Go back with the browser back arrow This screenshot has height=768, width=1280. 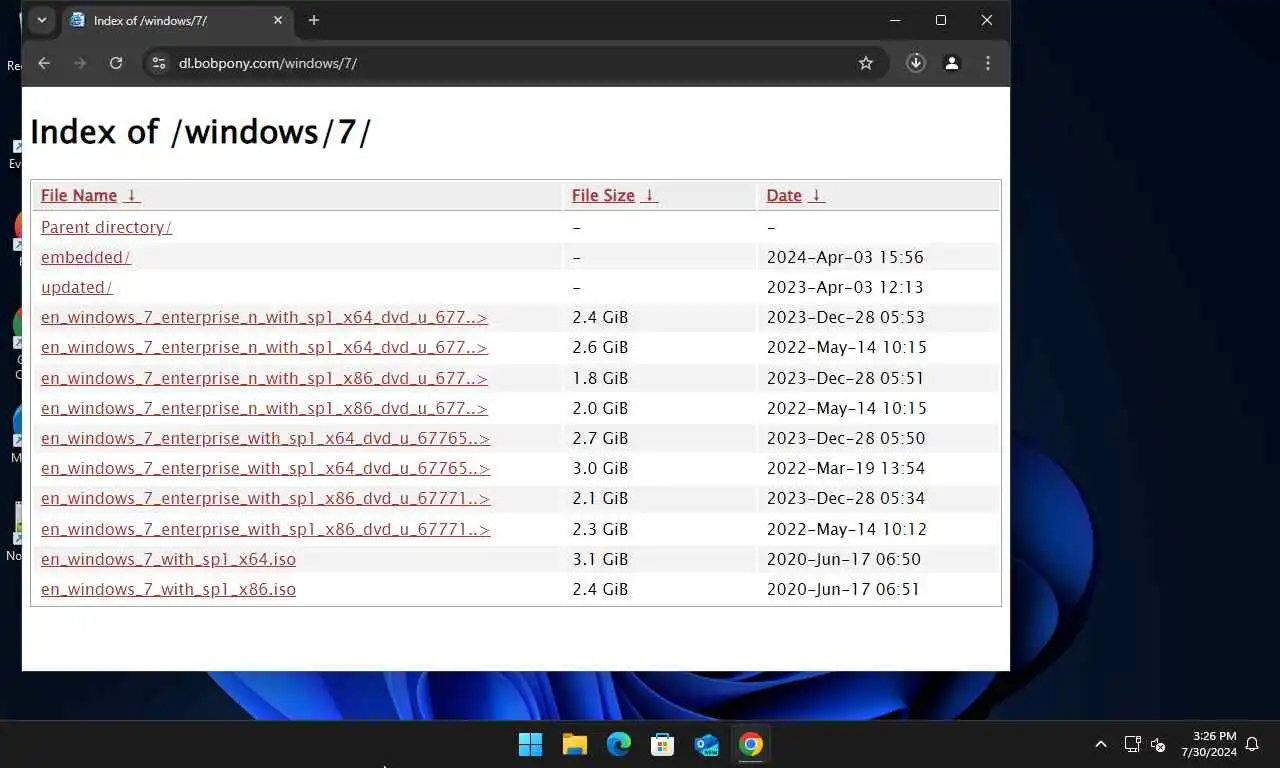[44, 63]
